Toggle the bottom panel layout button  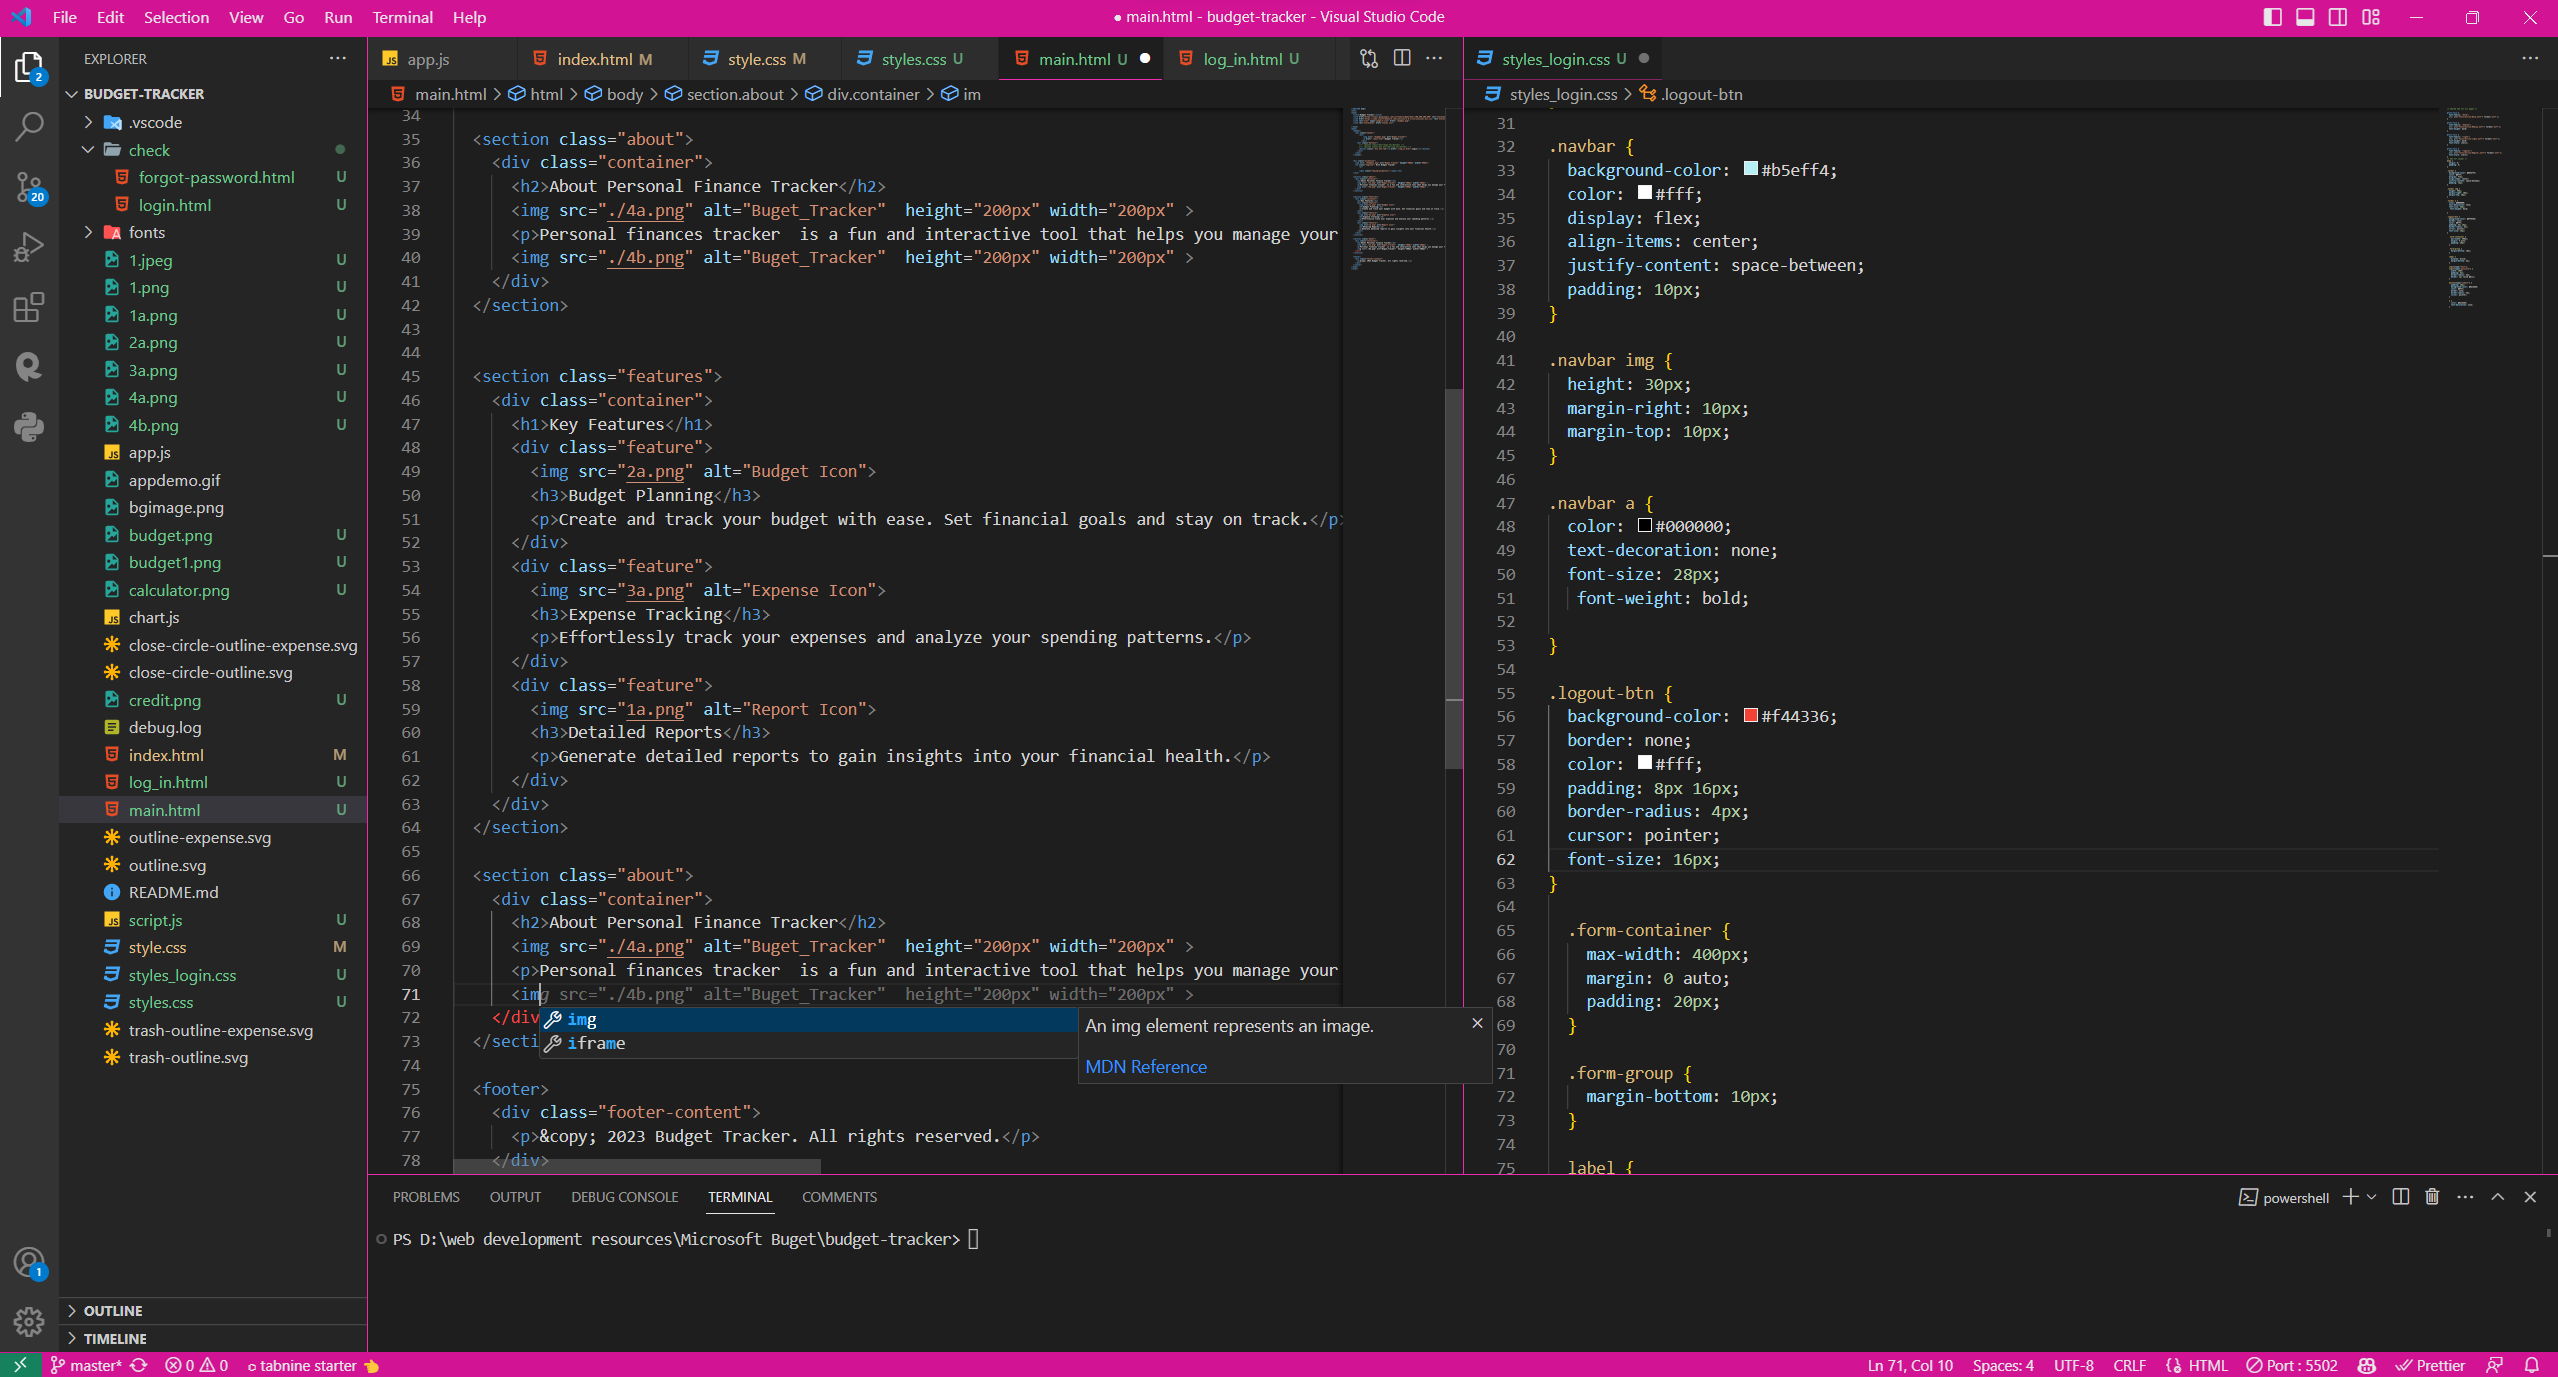(2305, 17)
